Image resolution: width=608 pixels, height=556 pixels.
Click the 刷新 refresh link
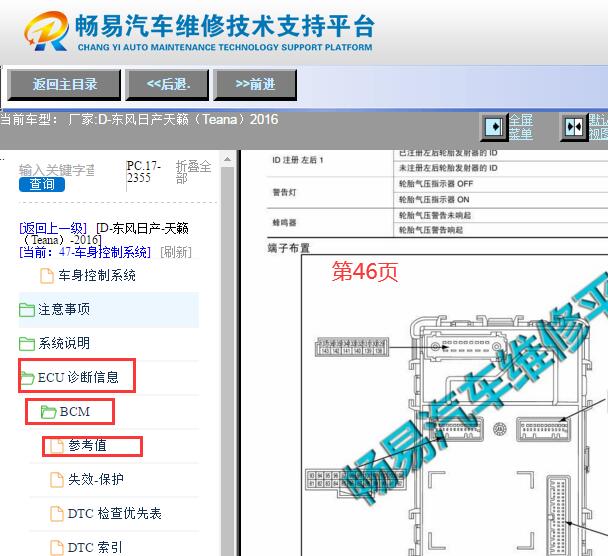point(176,252)
